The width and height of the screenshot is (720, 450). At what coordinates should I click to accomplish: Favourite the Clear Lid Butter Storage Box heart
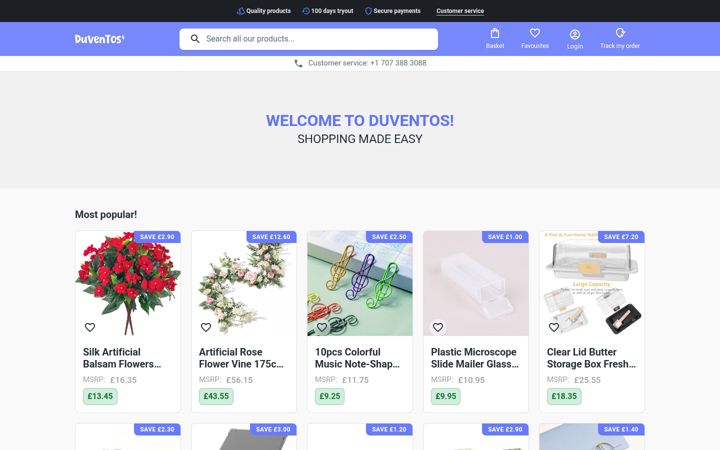tap(554, 327)
